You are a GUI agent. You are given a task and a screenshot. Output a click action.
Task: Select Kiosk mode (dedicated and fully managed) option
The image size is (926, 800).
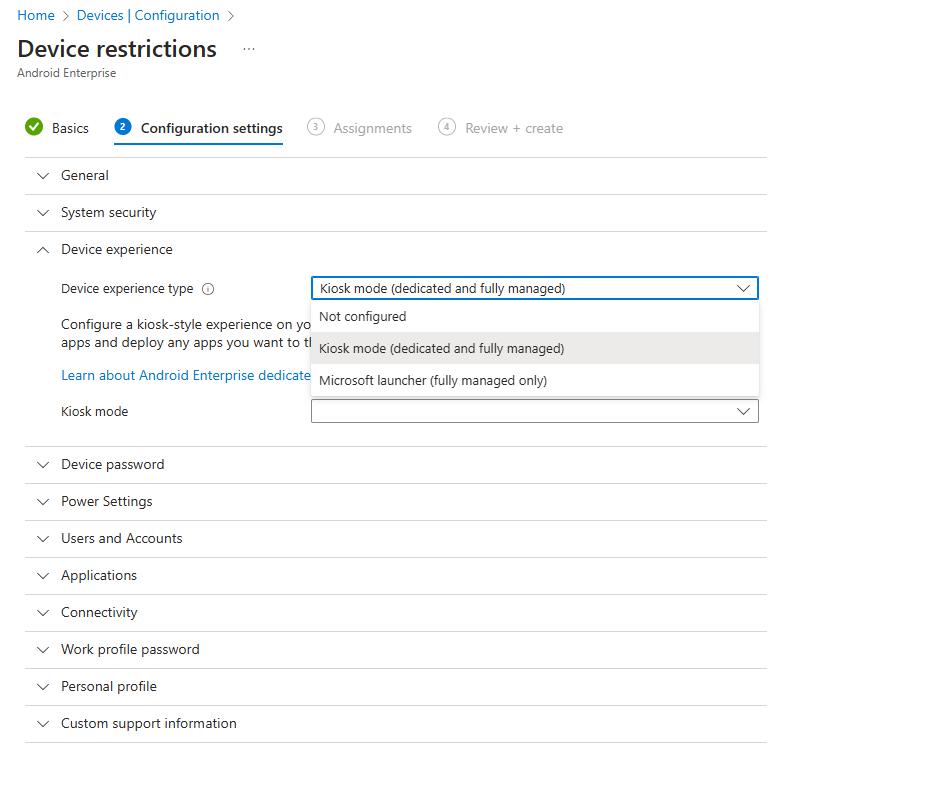click(x=442, y=348)
